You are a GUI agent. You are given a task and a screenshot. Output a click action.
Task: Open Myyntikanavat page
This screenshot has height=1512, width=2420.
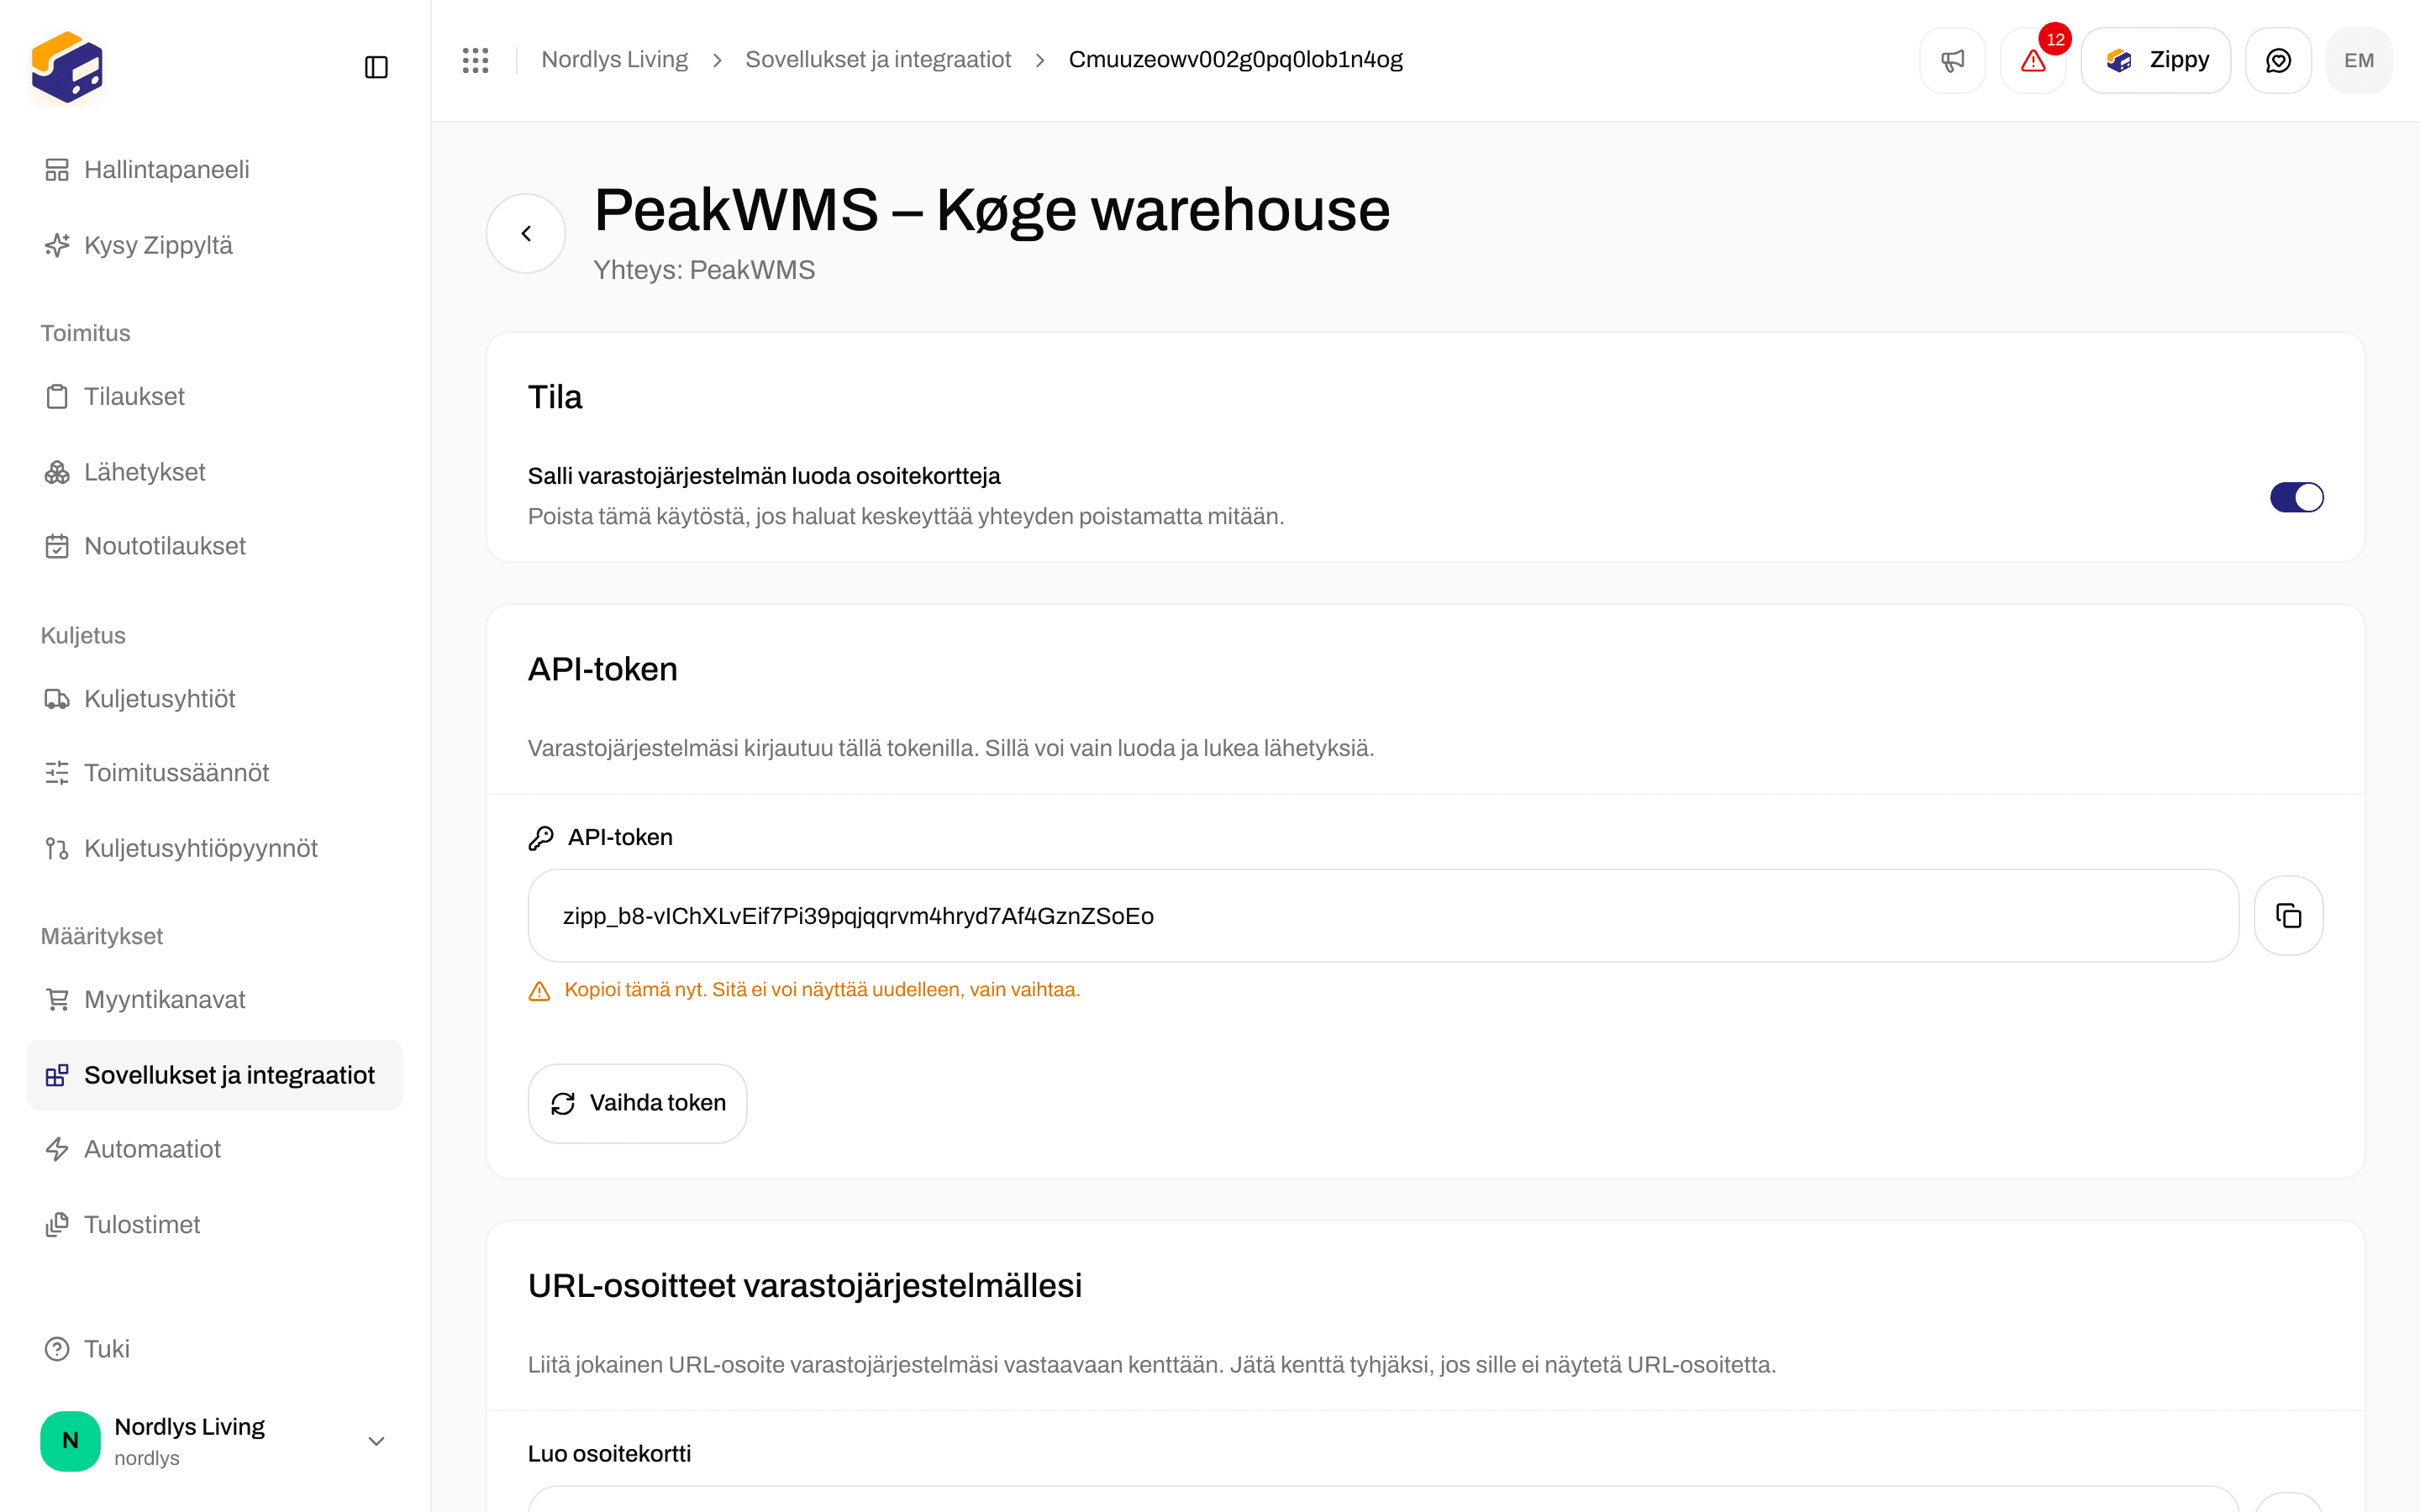point(214,1000)
